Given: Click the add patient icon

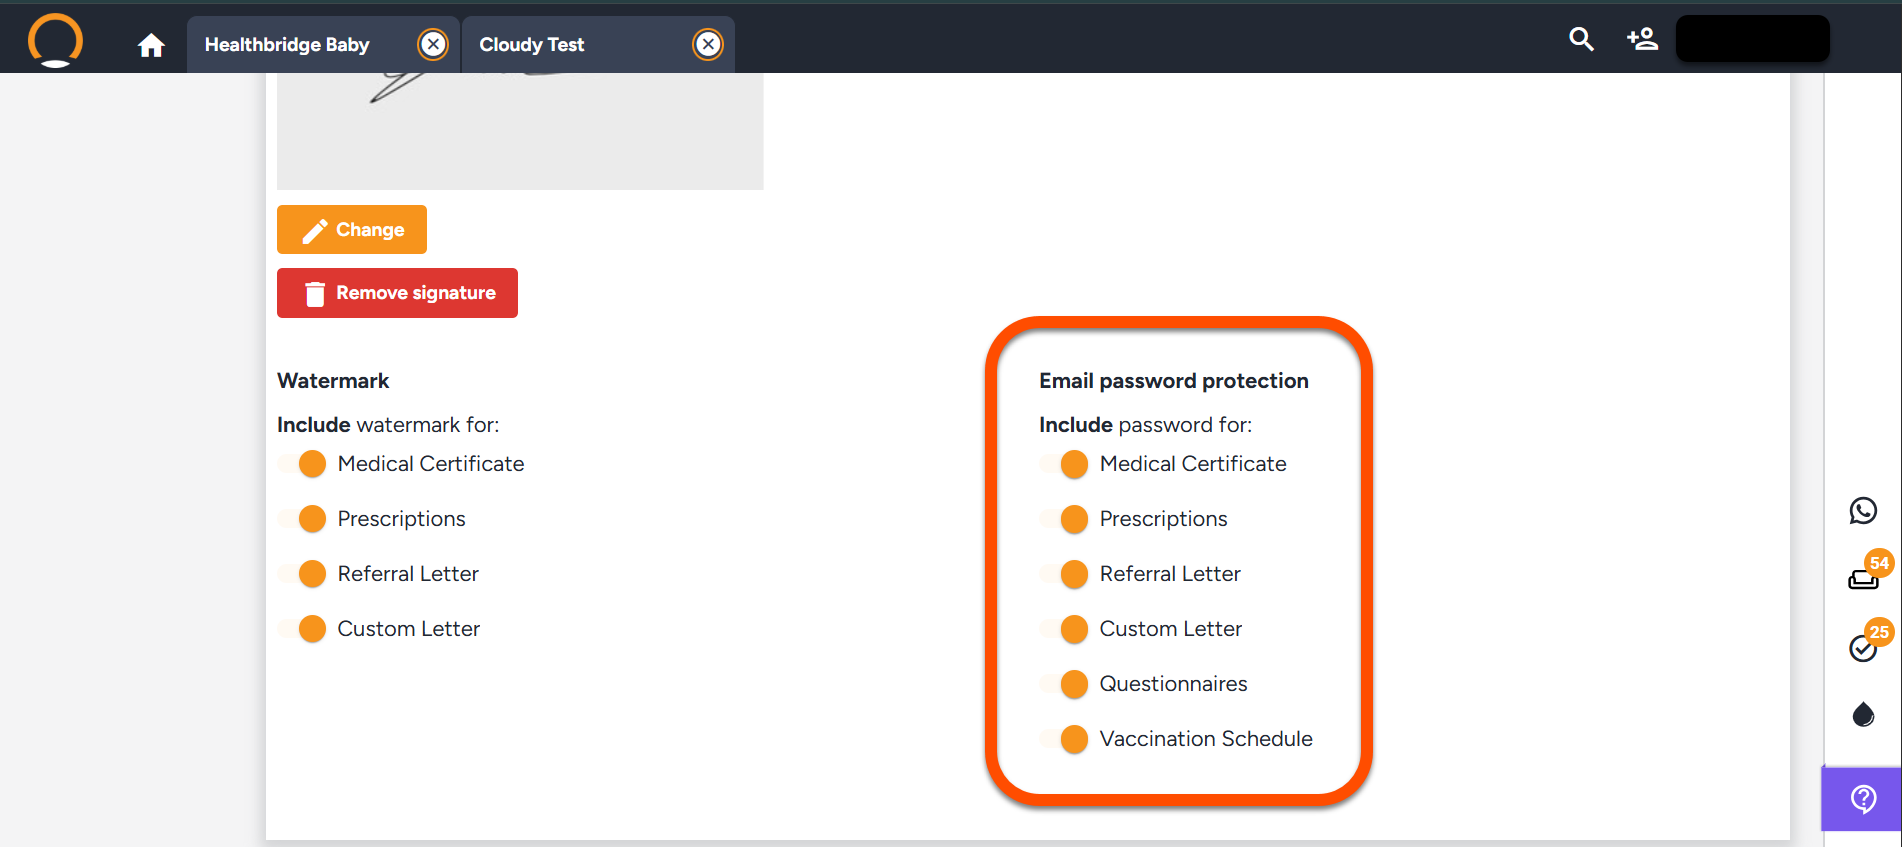Looking at the screenshot, I should [1642, 39].
